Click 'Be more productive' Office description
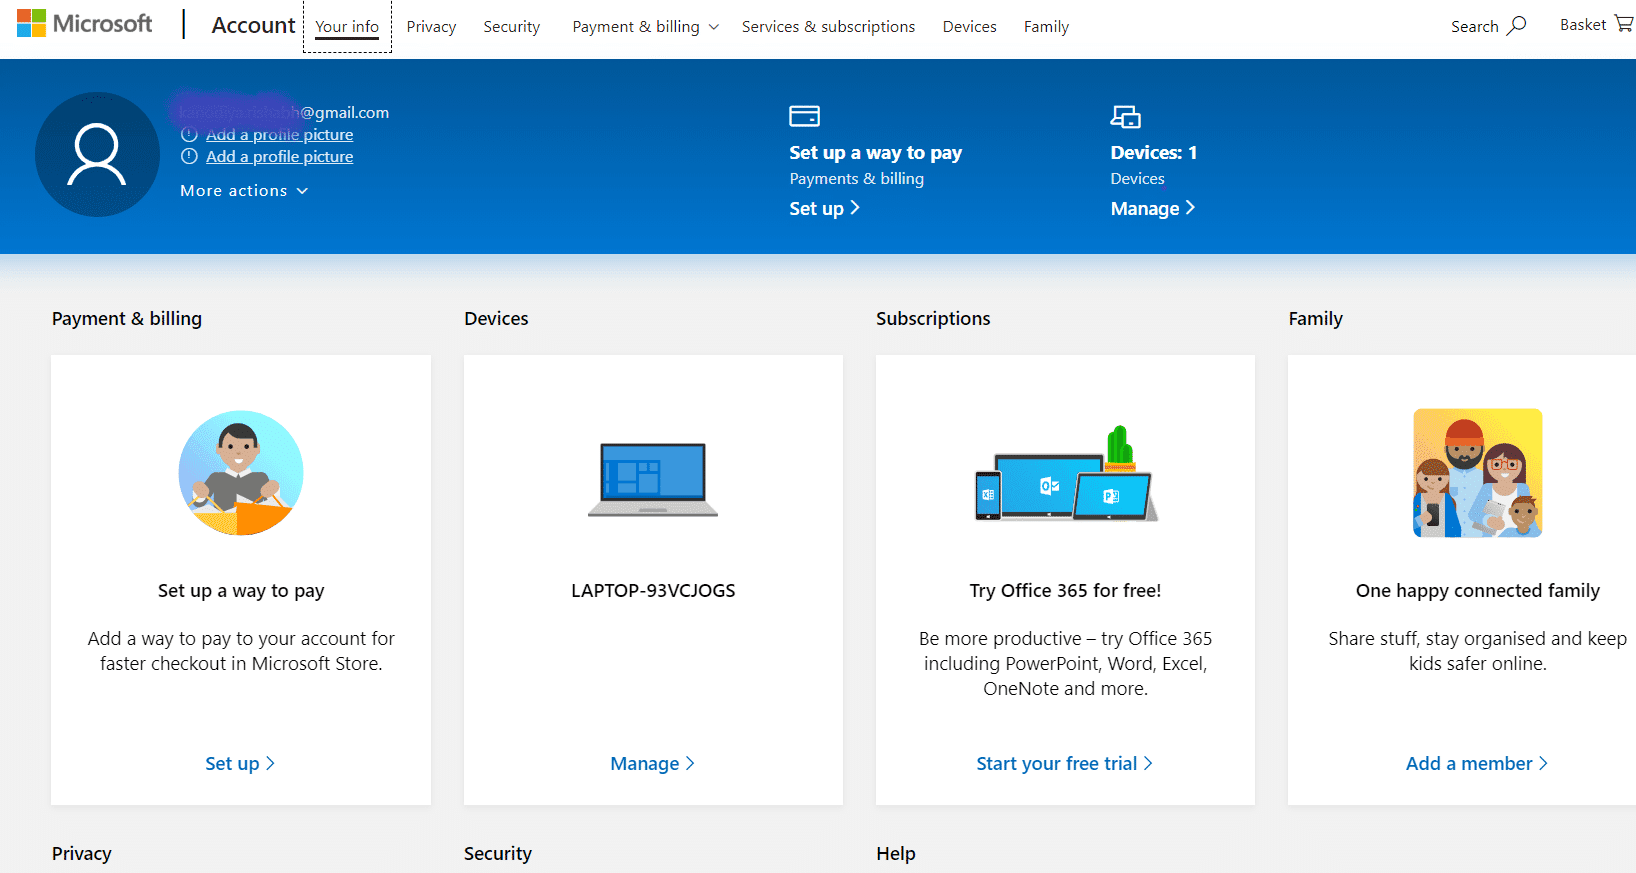1636x873 pixels. (x=1065, y=663)
